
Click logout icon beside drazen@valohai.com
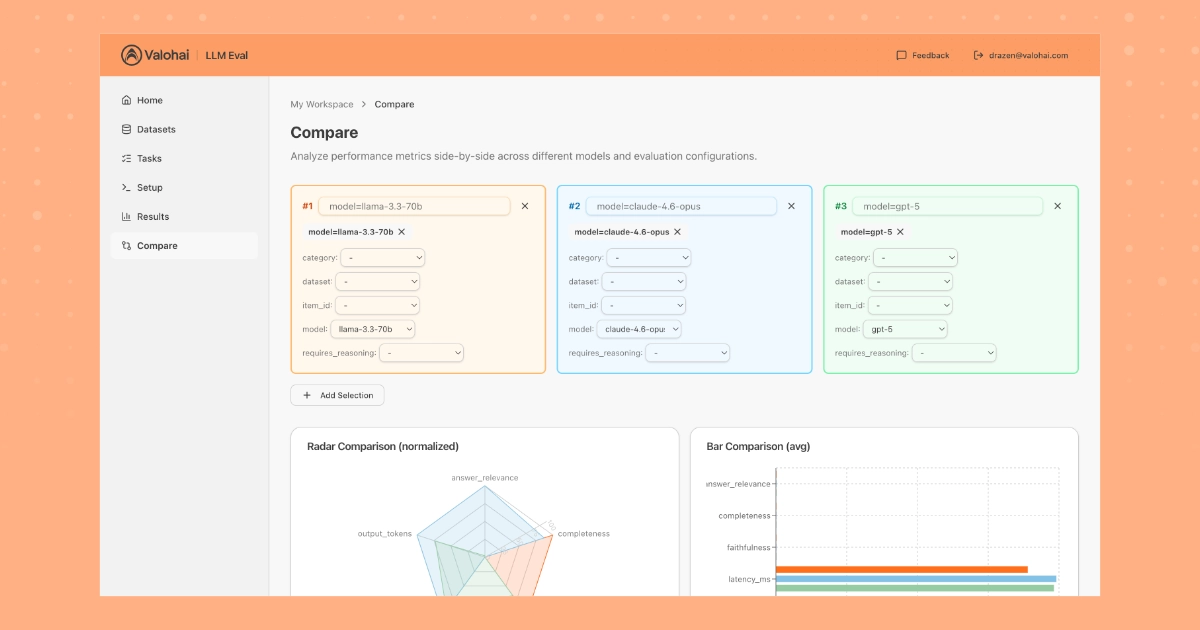(978, 56)
